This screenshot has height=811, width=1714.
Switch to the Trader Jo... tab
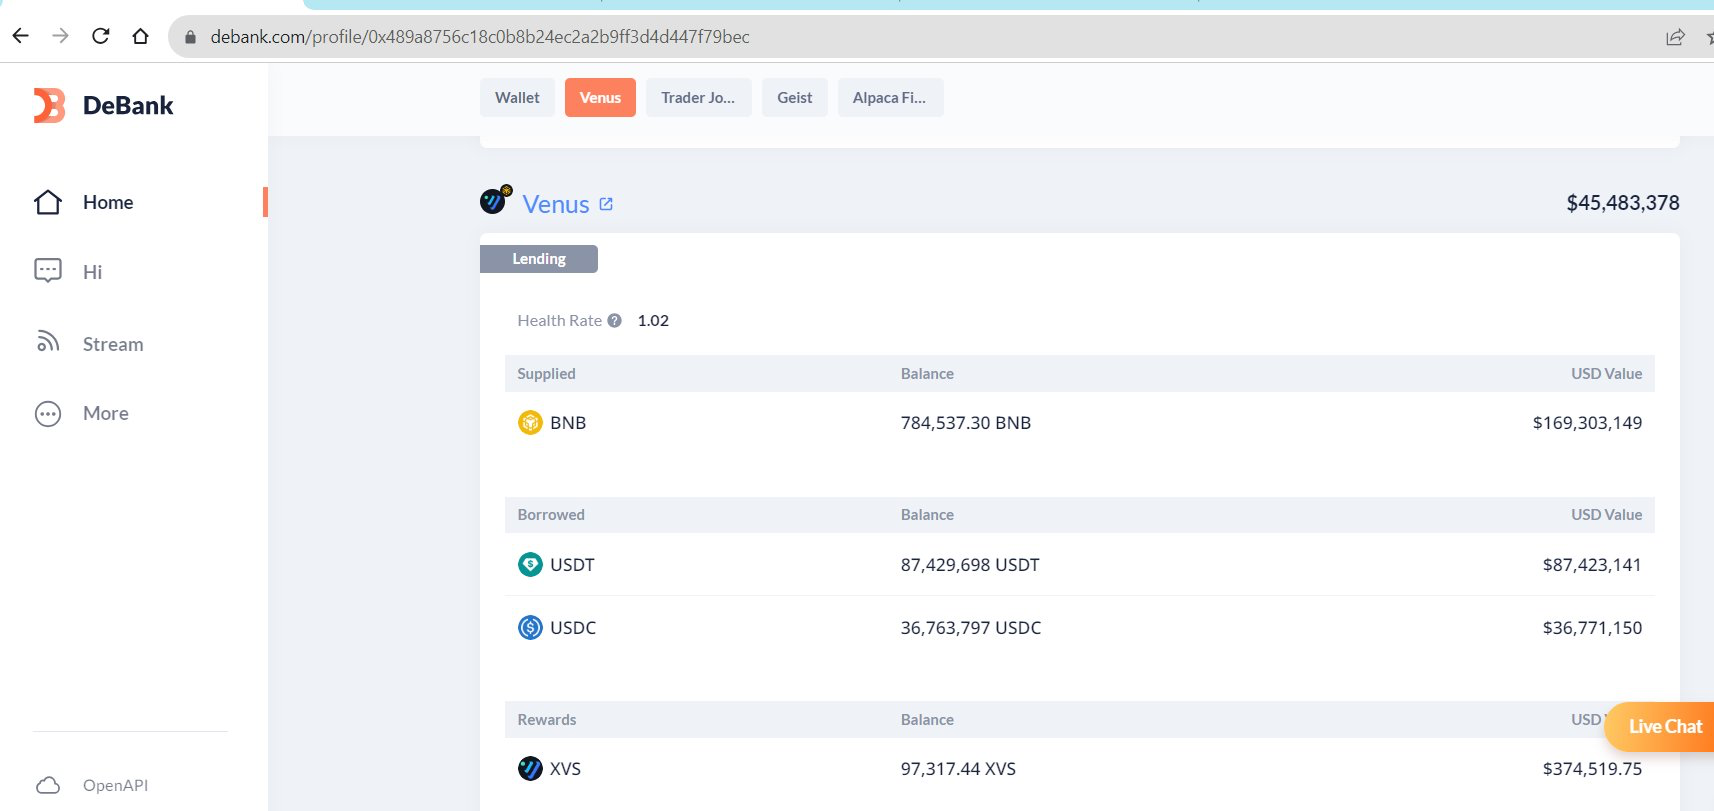(698, 98)
